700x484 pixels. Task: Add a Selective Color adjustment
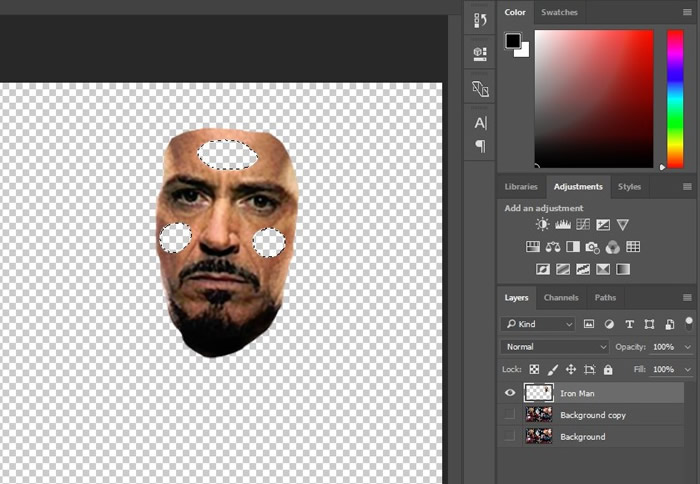point(603,269)
